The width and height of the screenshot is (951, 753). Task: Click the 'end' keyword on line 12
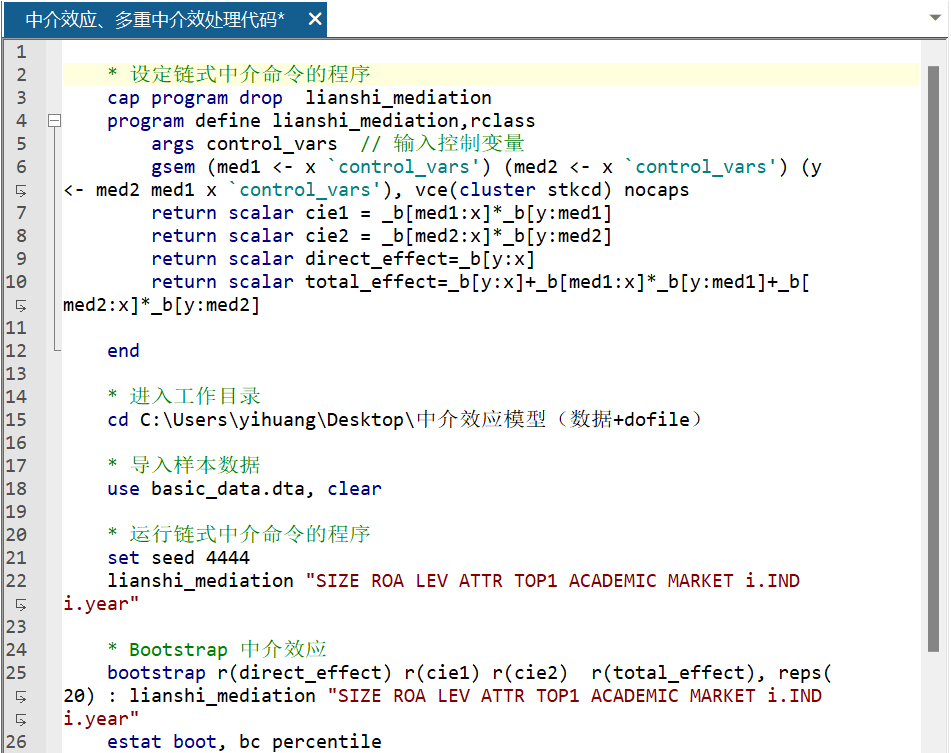coord(123,350)
